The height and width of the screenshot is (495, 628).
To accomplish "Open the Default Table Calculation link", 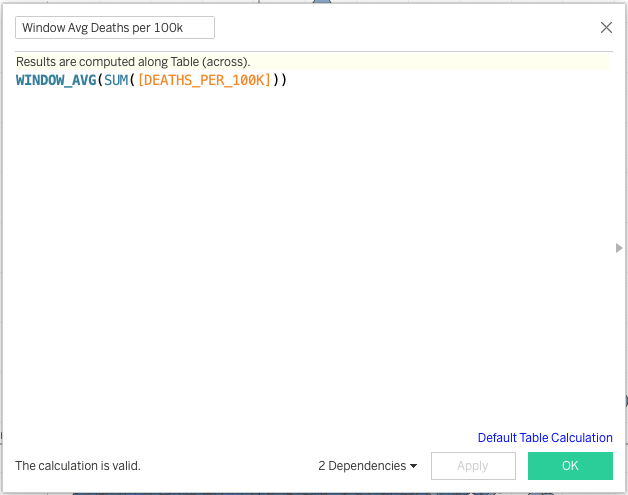I will (x=545, y=438).
